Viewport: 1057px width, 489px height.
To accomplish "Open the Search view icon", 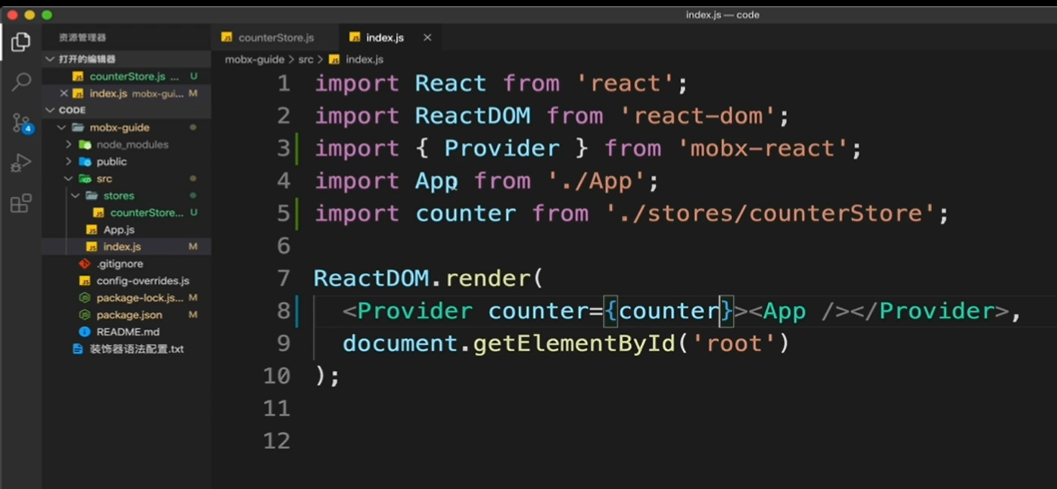I will 21,82.
